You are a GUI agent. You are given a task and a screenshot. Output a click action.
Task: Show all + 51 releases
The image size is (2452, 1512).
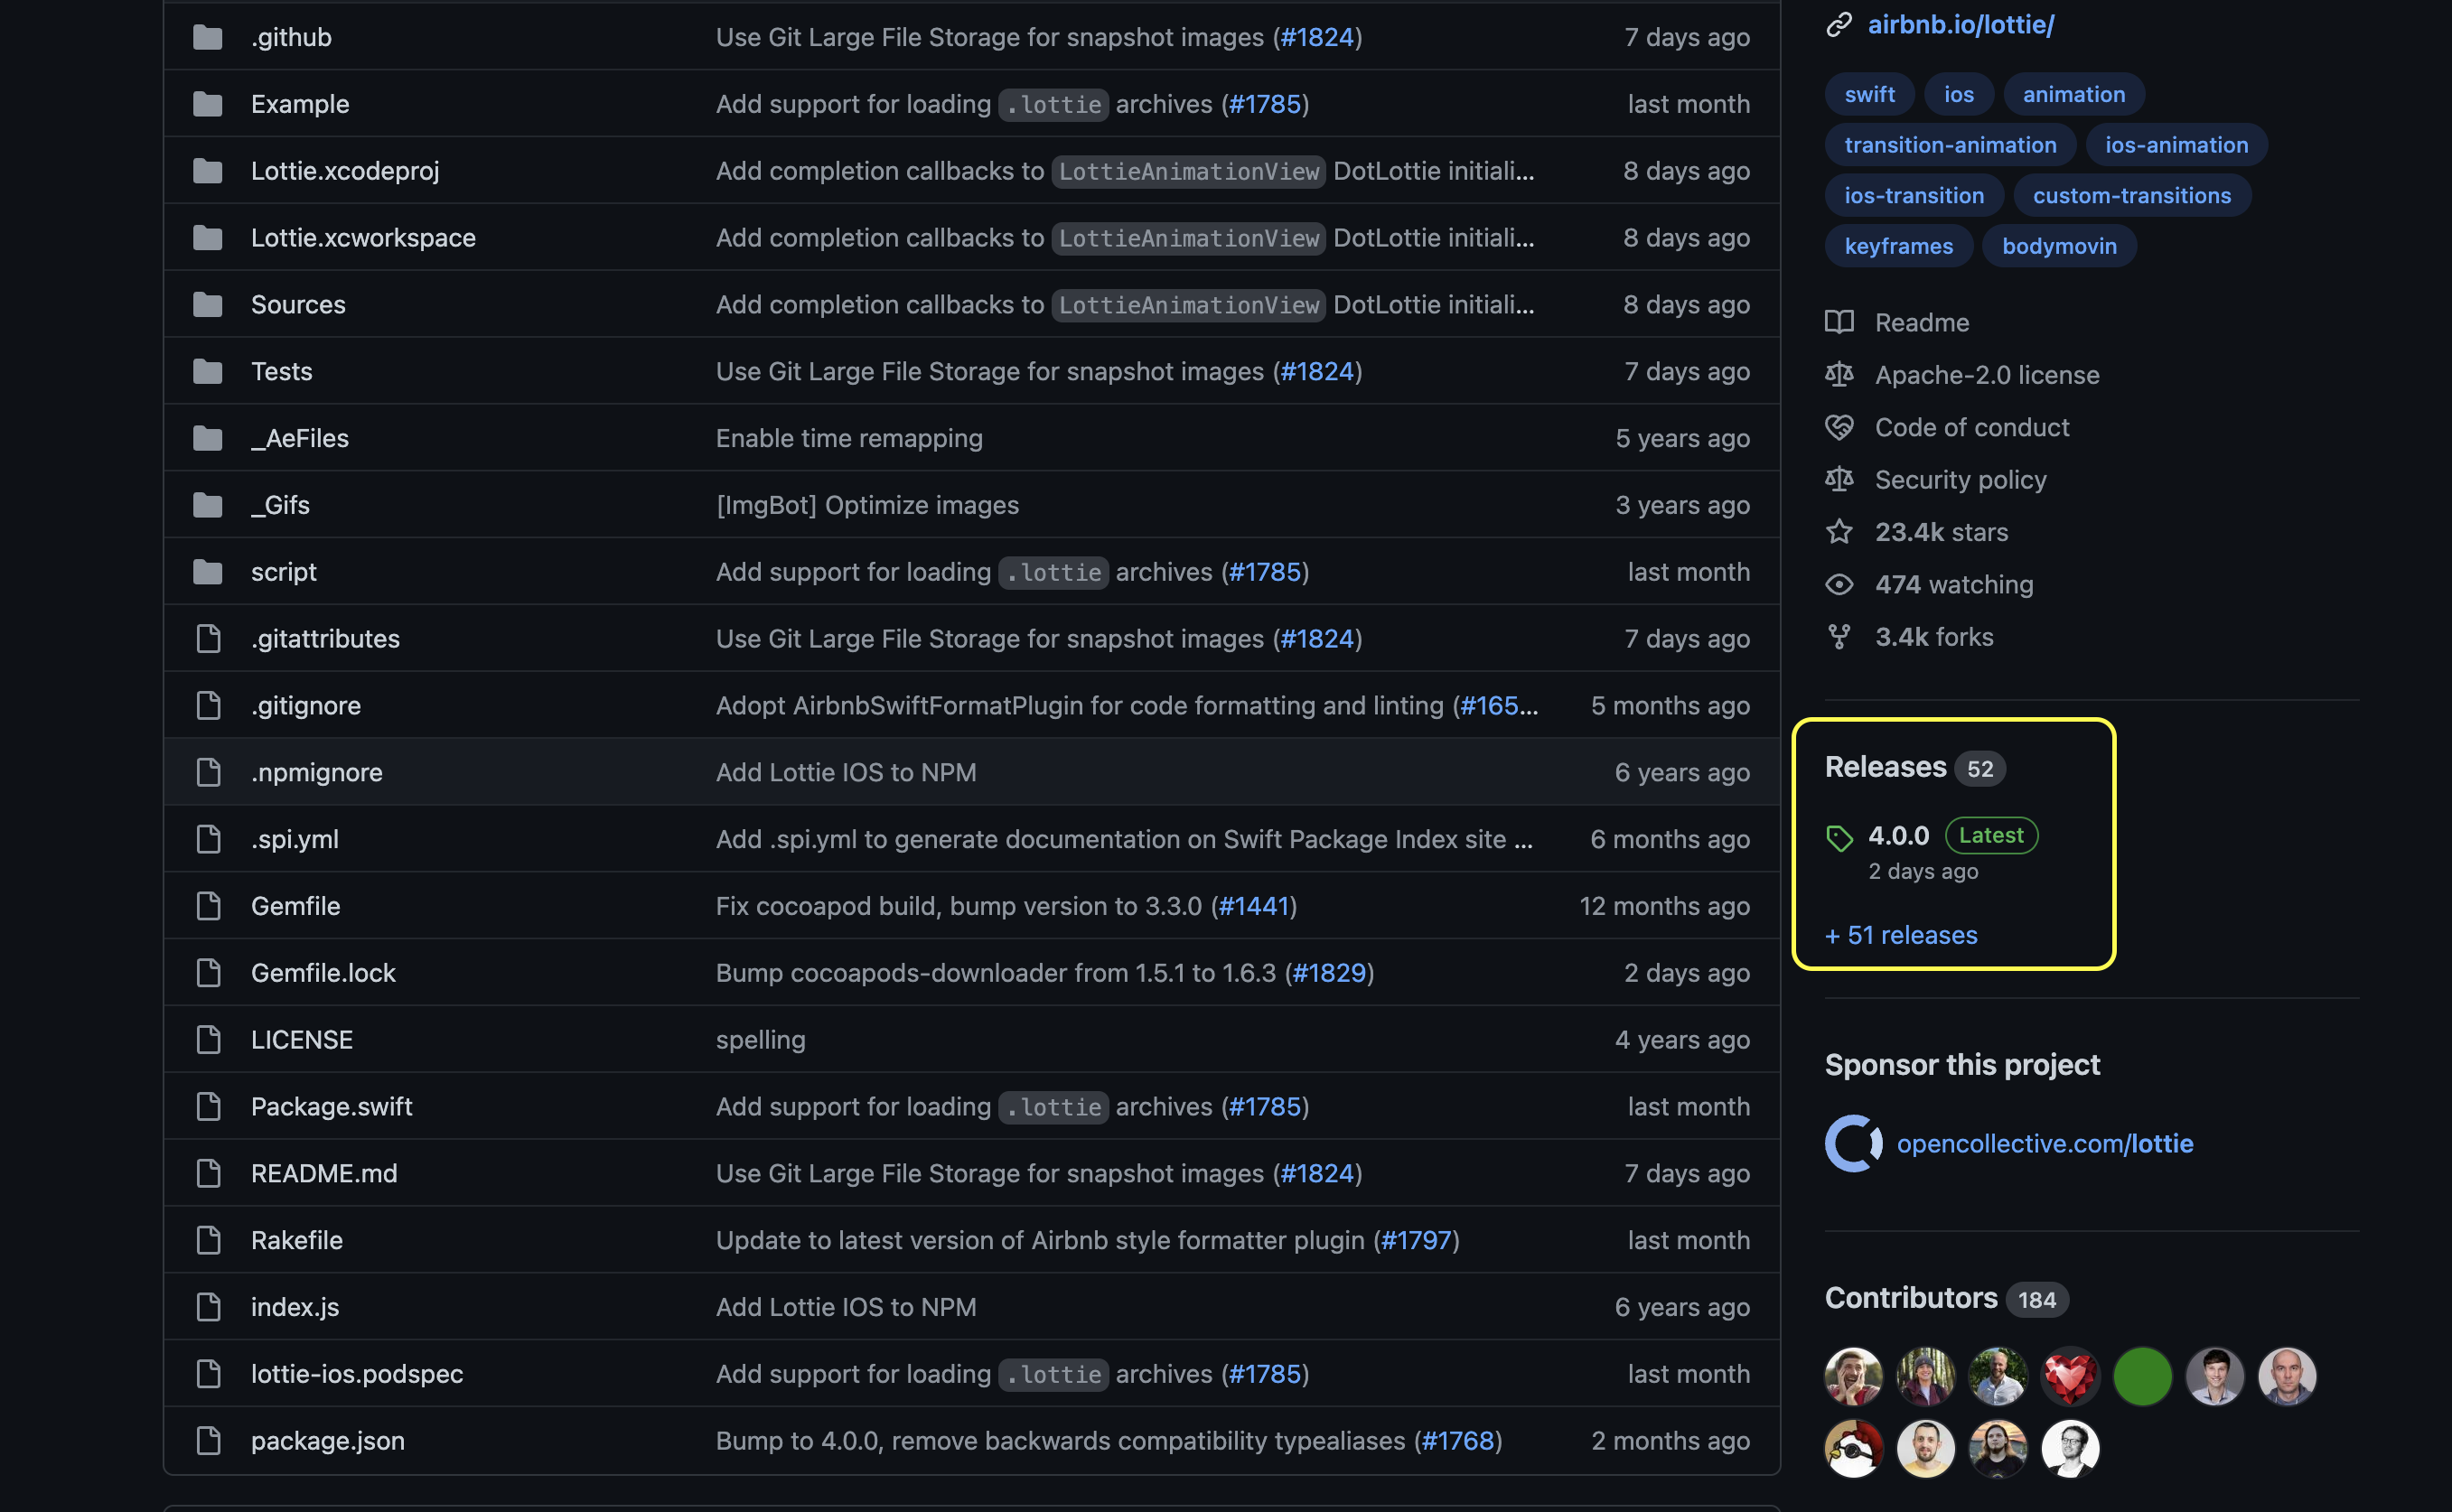pyautogui.click(x=1900, y=935)
